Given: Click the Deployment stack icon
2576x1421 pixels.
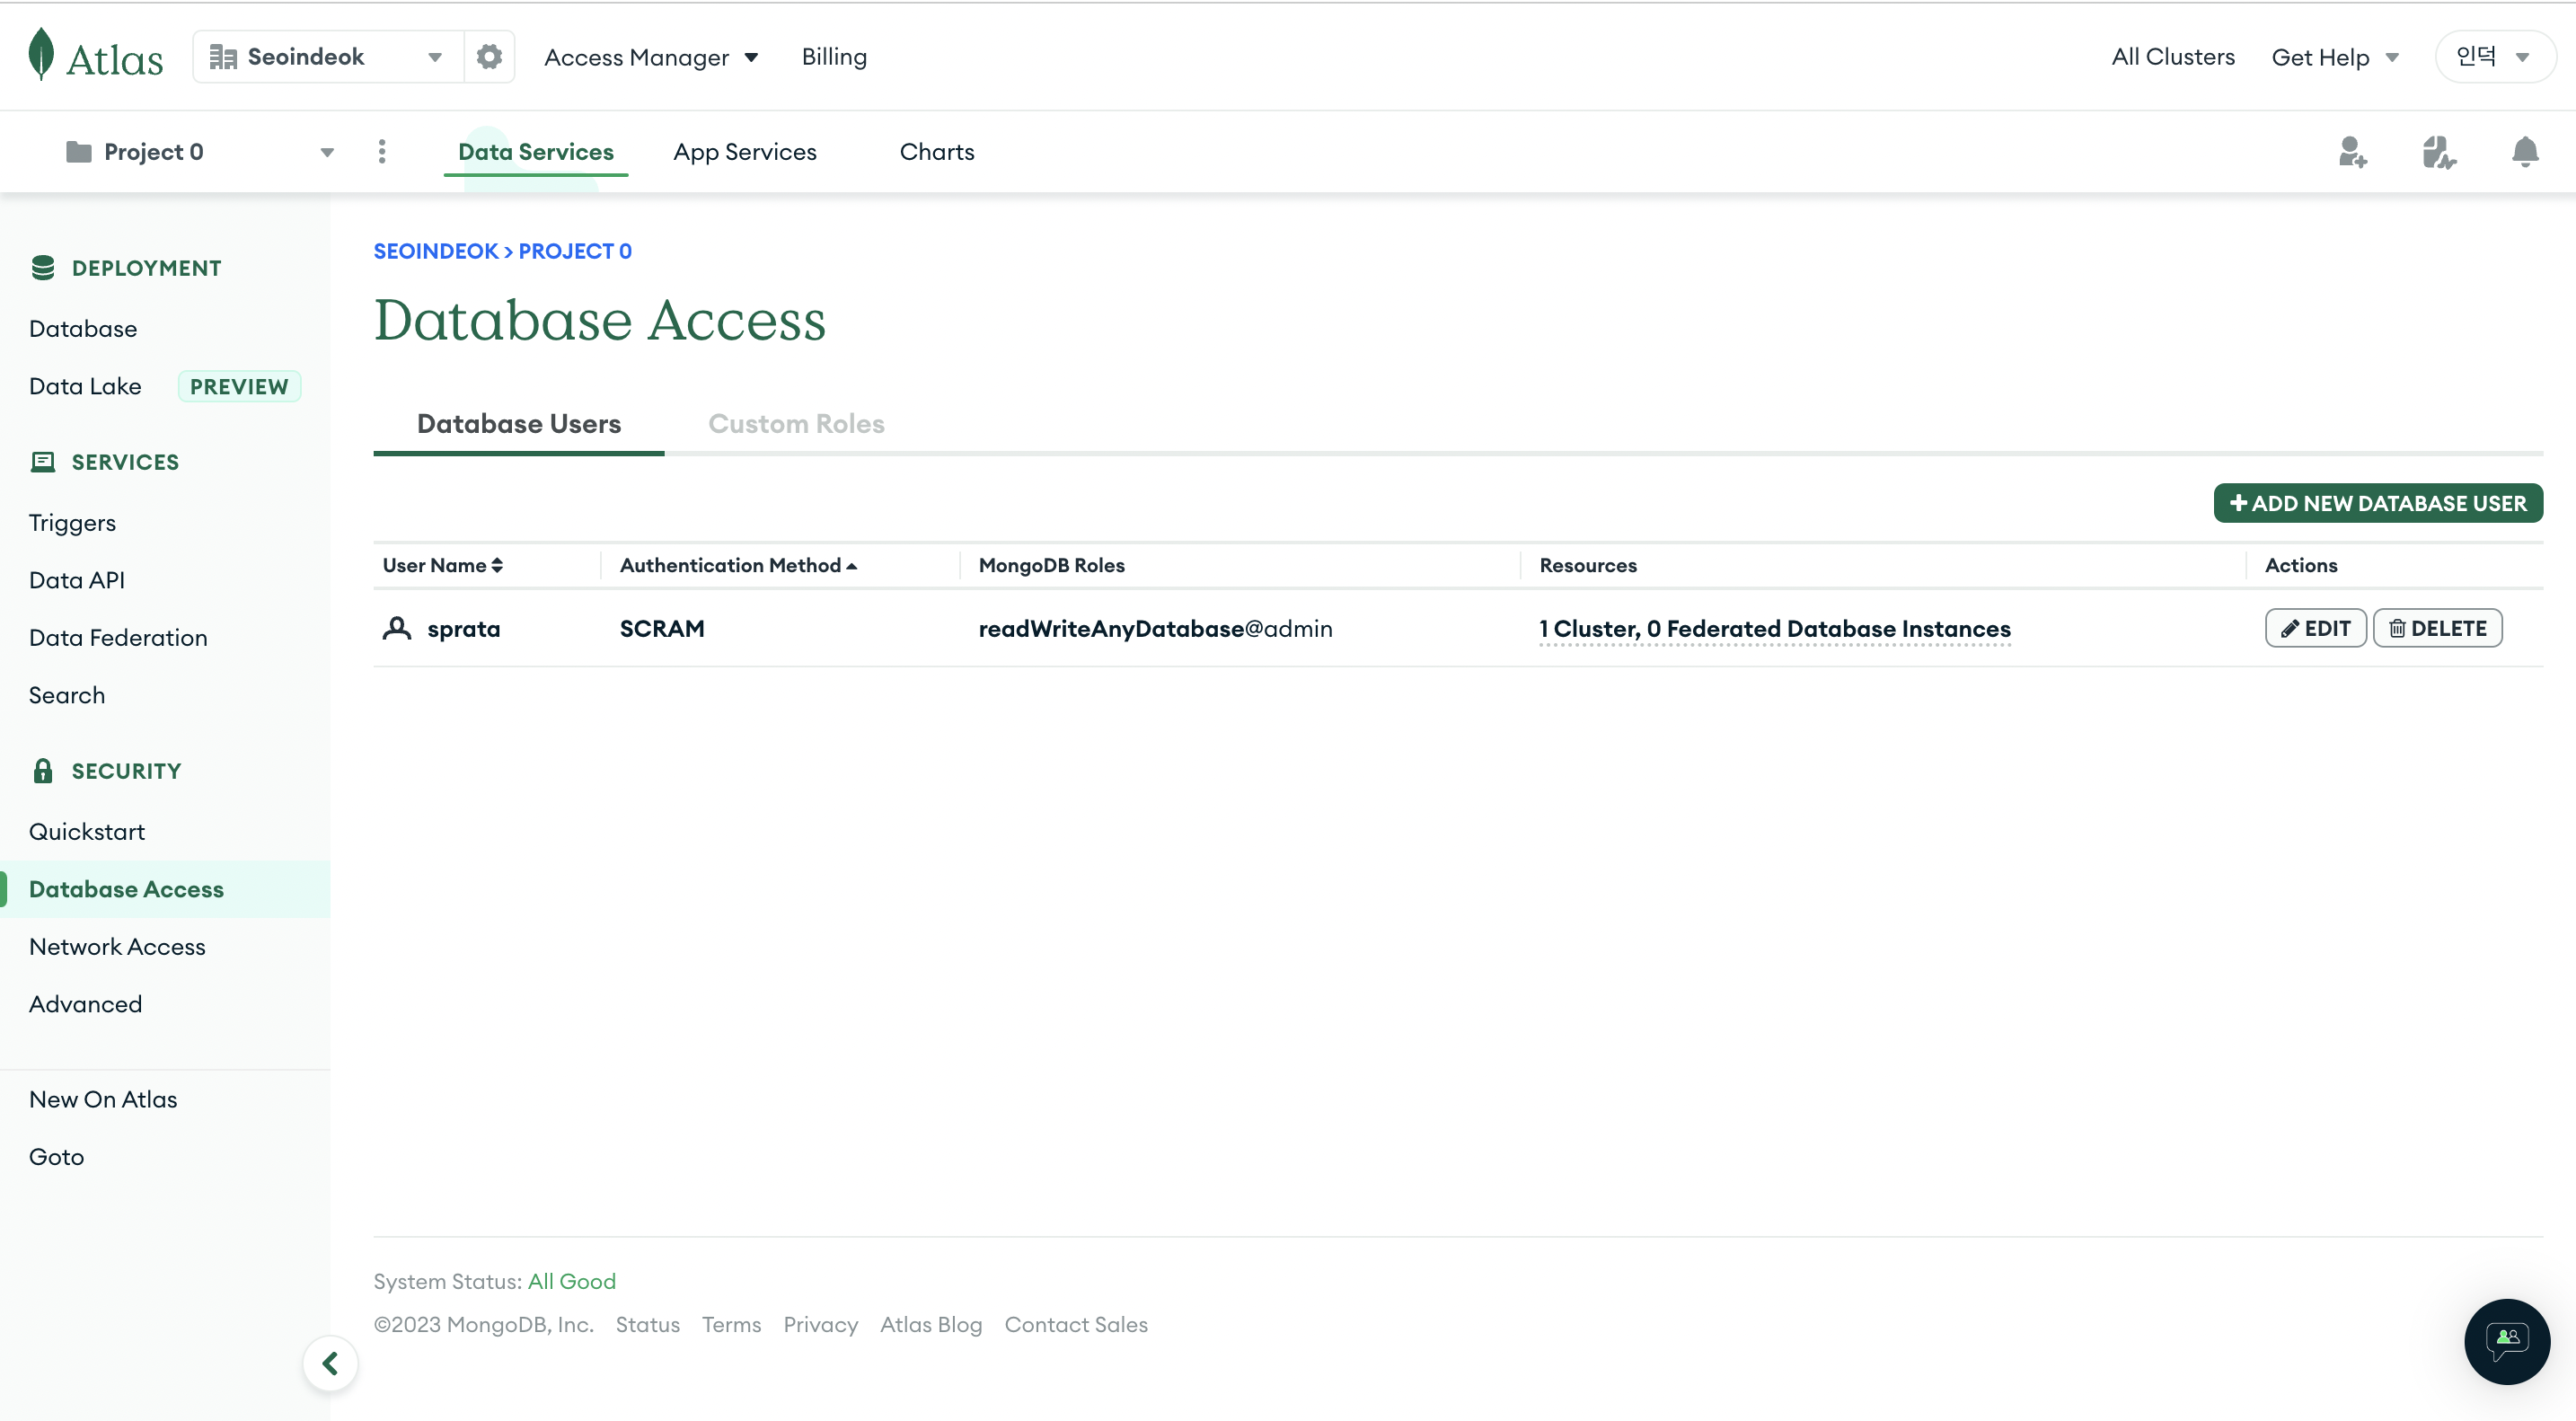Looking at the screenshot, I should pos(43,268).
